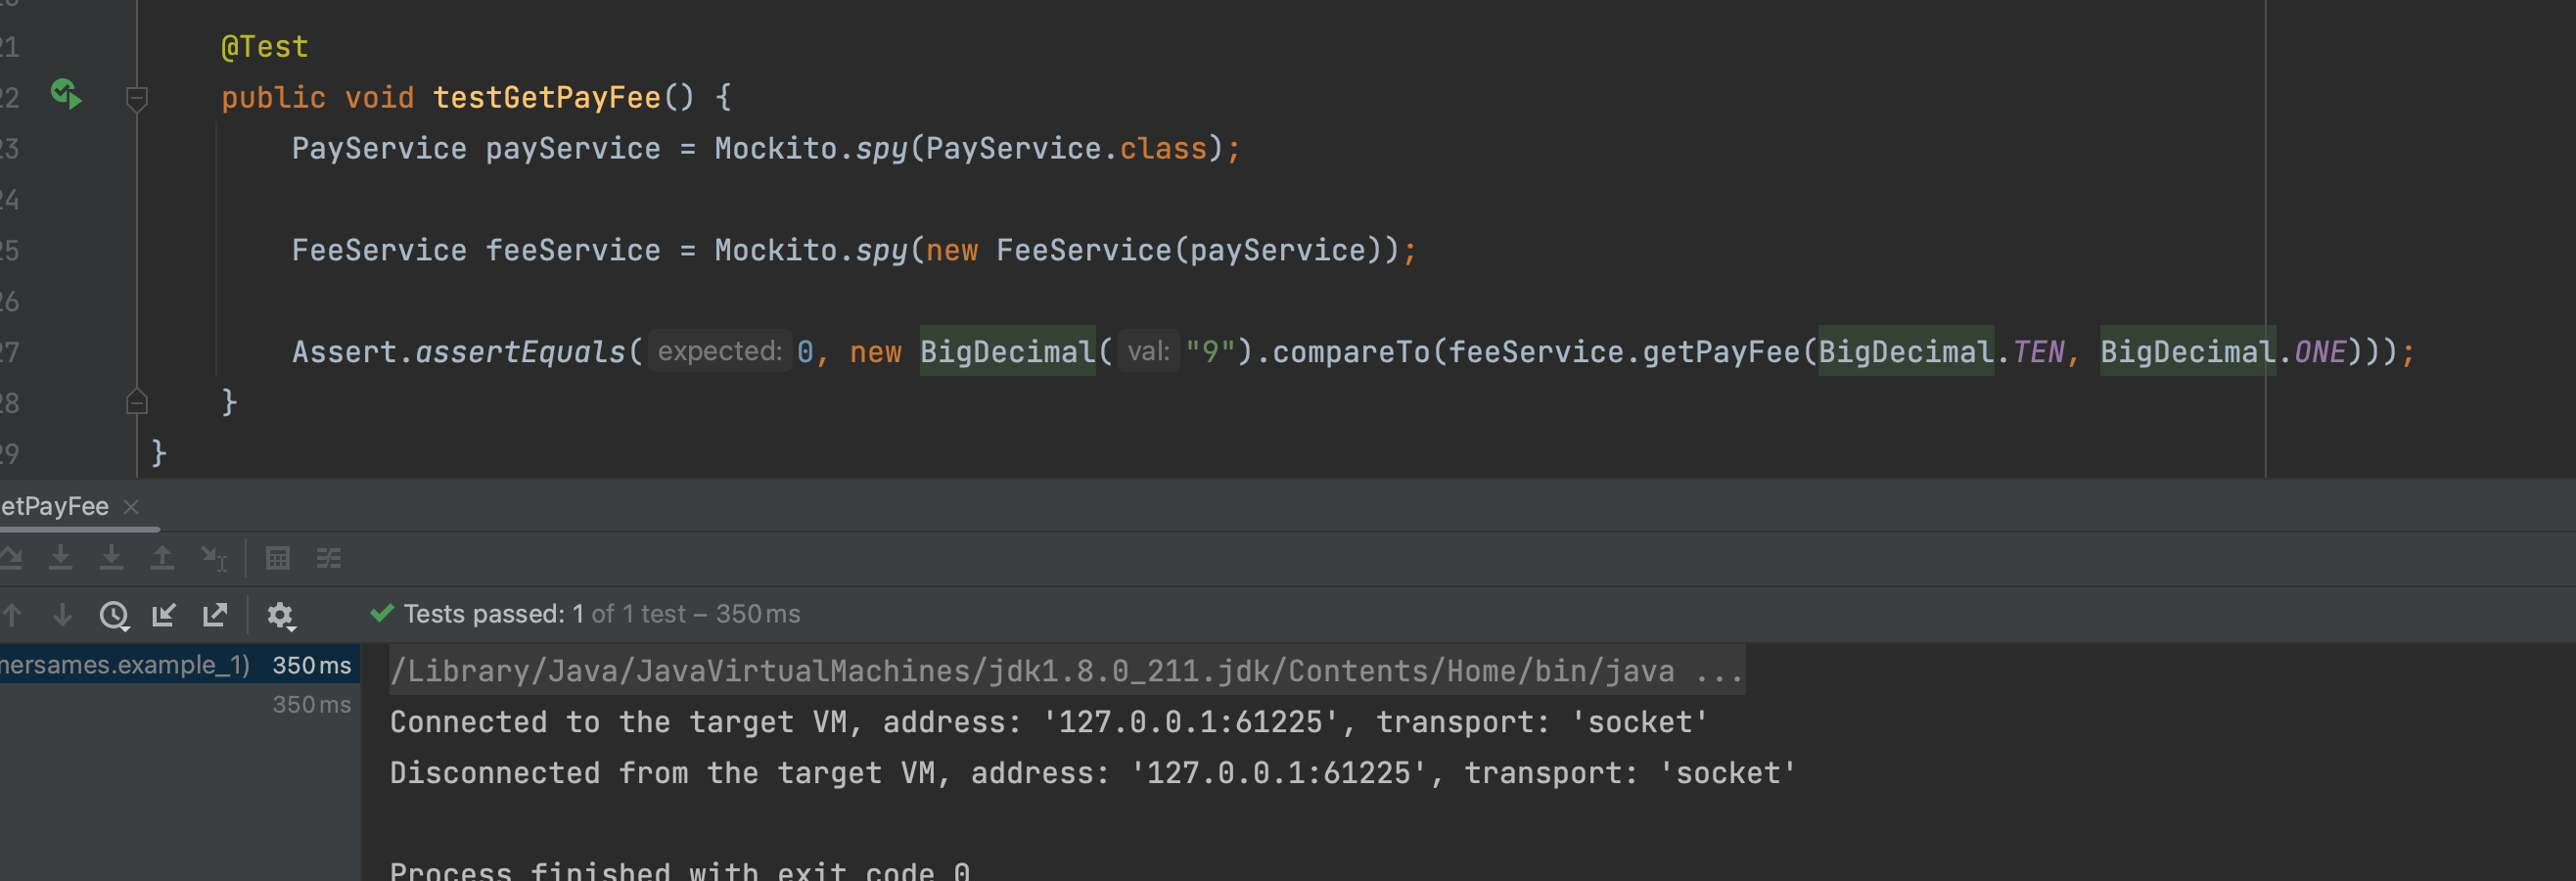
Task: Click the 'val:' parameter hint
Action: tap(1149, 351)
